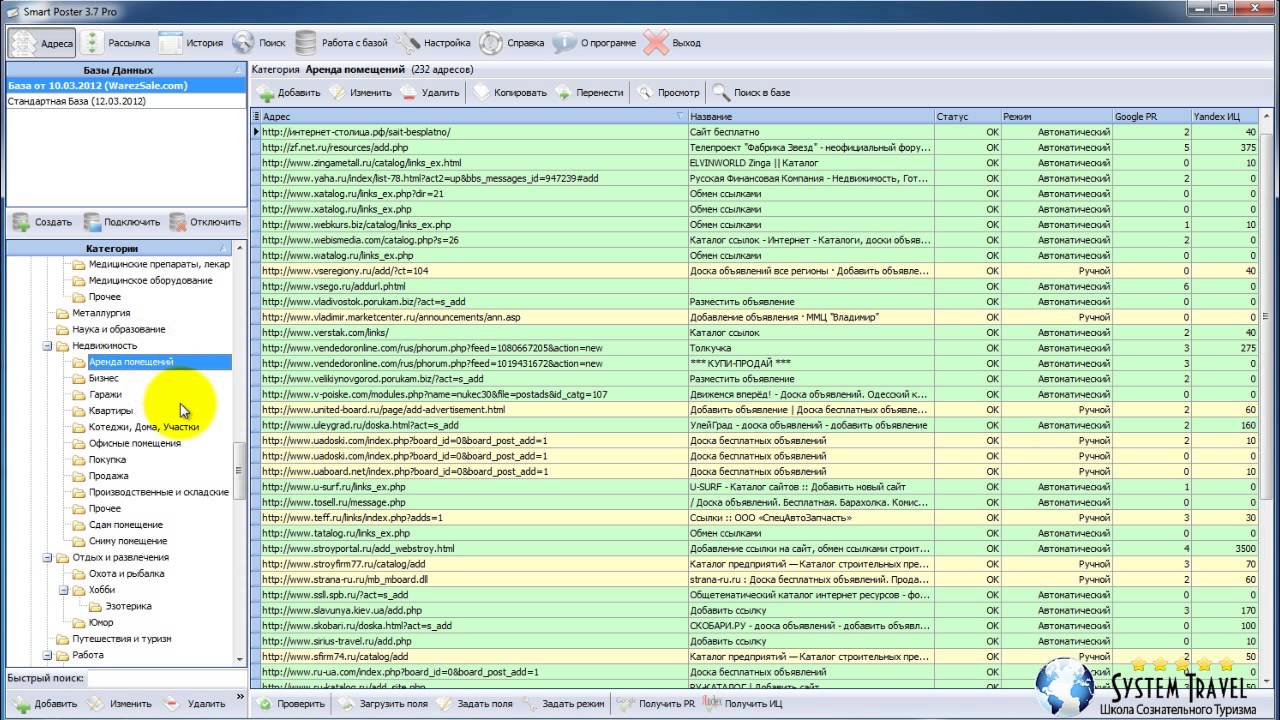Select the row http://zf.net.ru/resources/add.php
The image size is (1280, 720).
(x=755, y=147)
